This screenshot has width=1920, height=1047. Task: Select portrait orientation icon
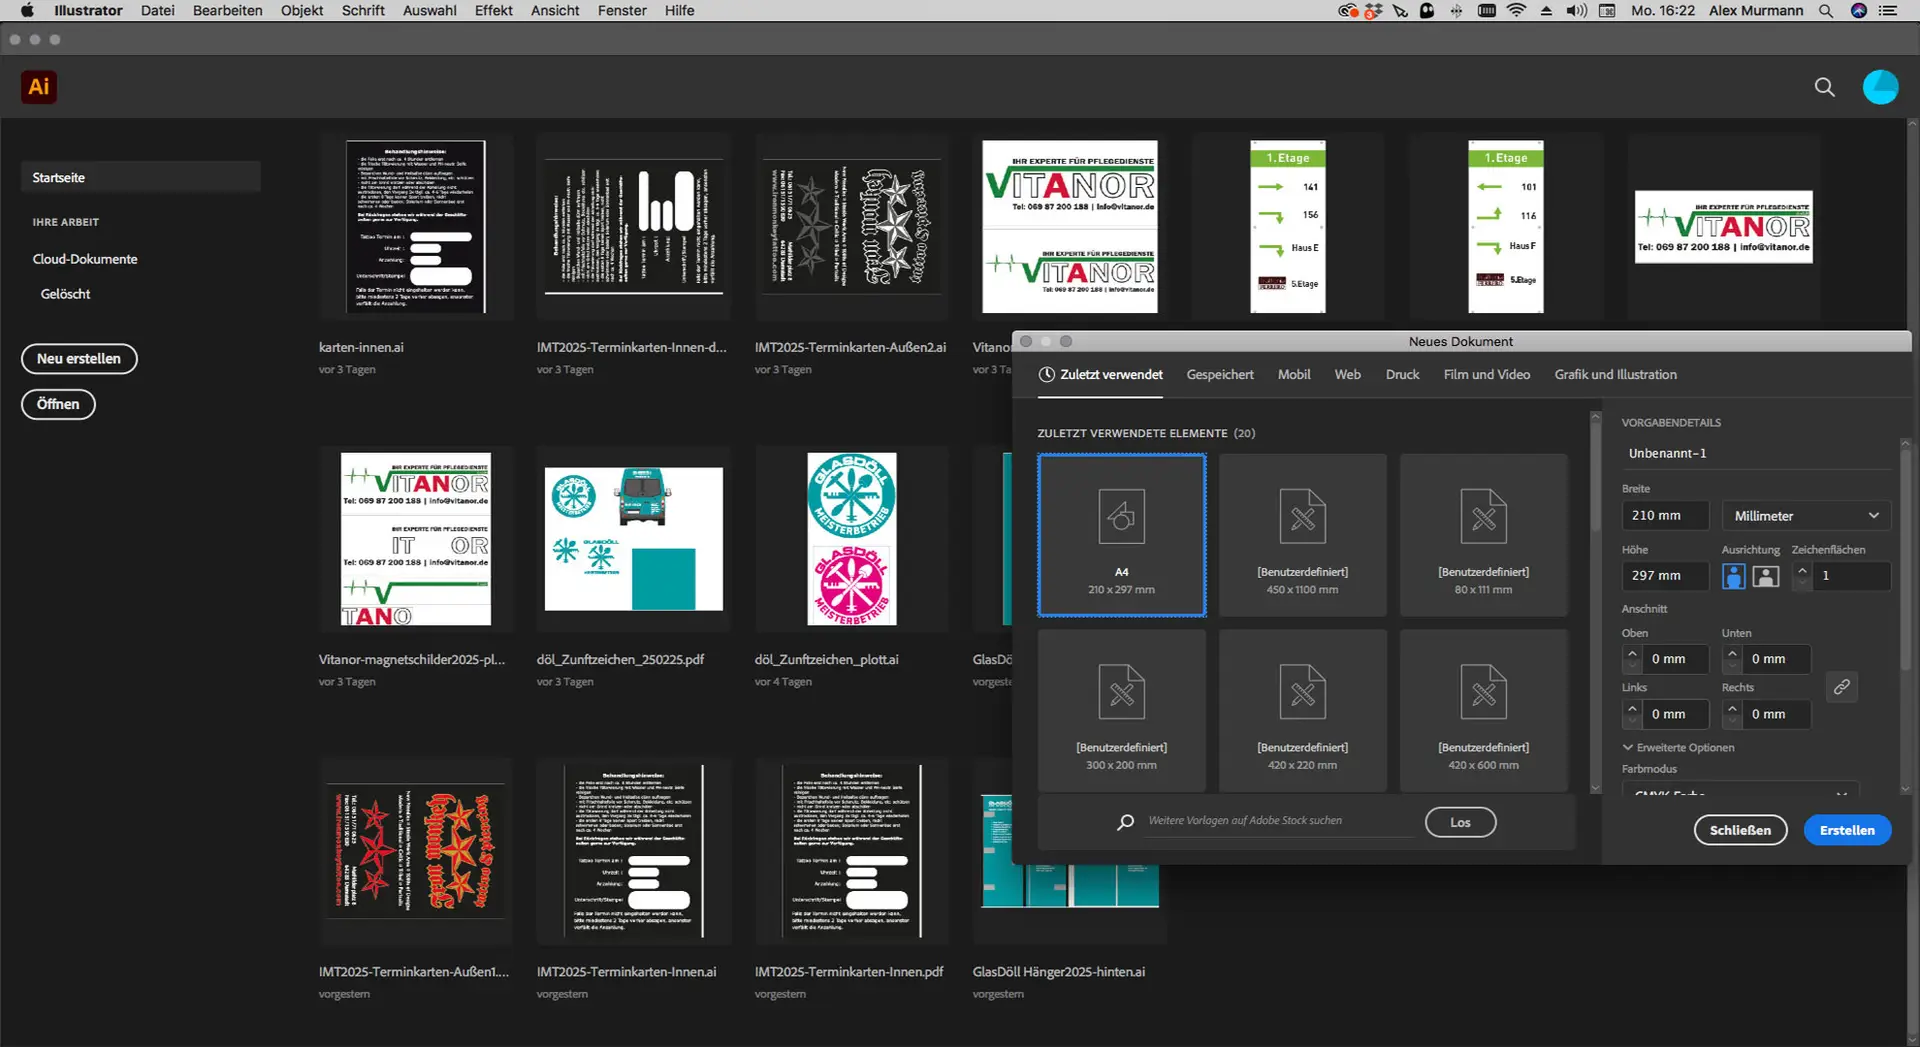pyautogui.click(x=1733, y=577)
